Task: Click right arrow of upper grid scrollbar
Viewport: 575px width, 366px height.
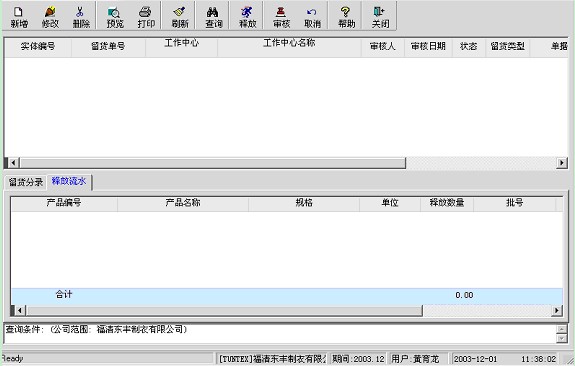Action: coord(561,162)
